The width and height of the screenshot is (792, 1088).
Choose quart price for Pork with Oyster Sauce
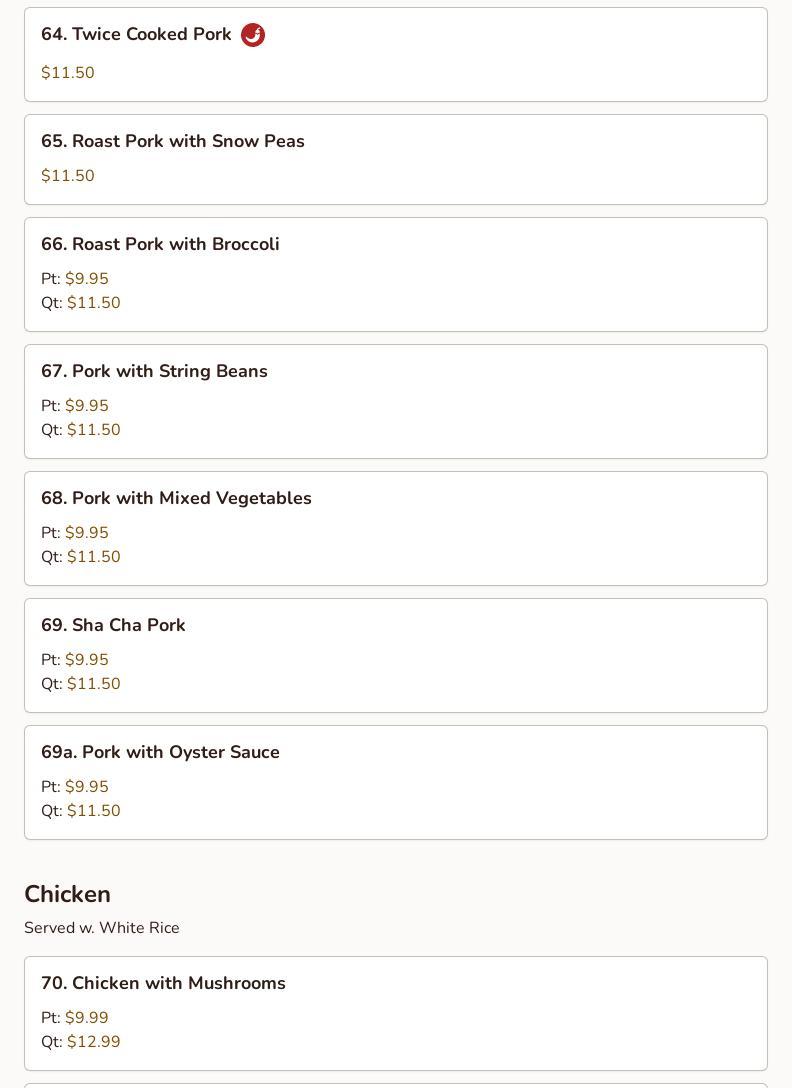click(93, 811)
